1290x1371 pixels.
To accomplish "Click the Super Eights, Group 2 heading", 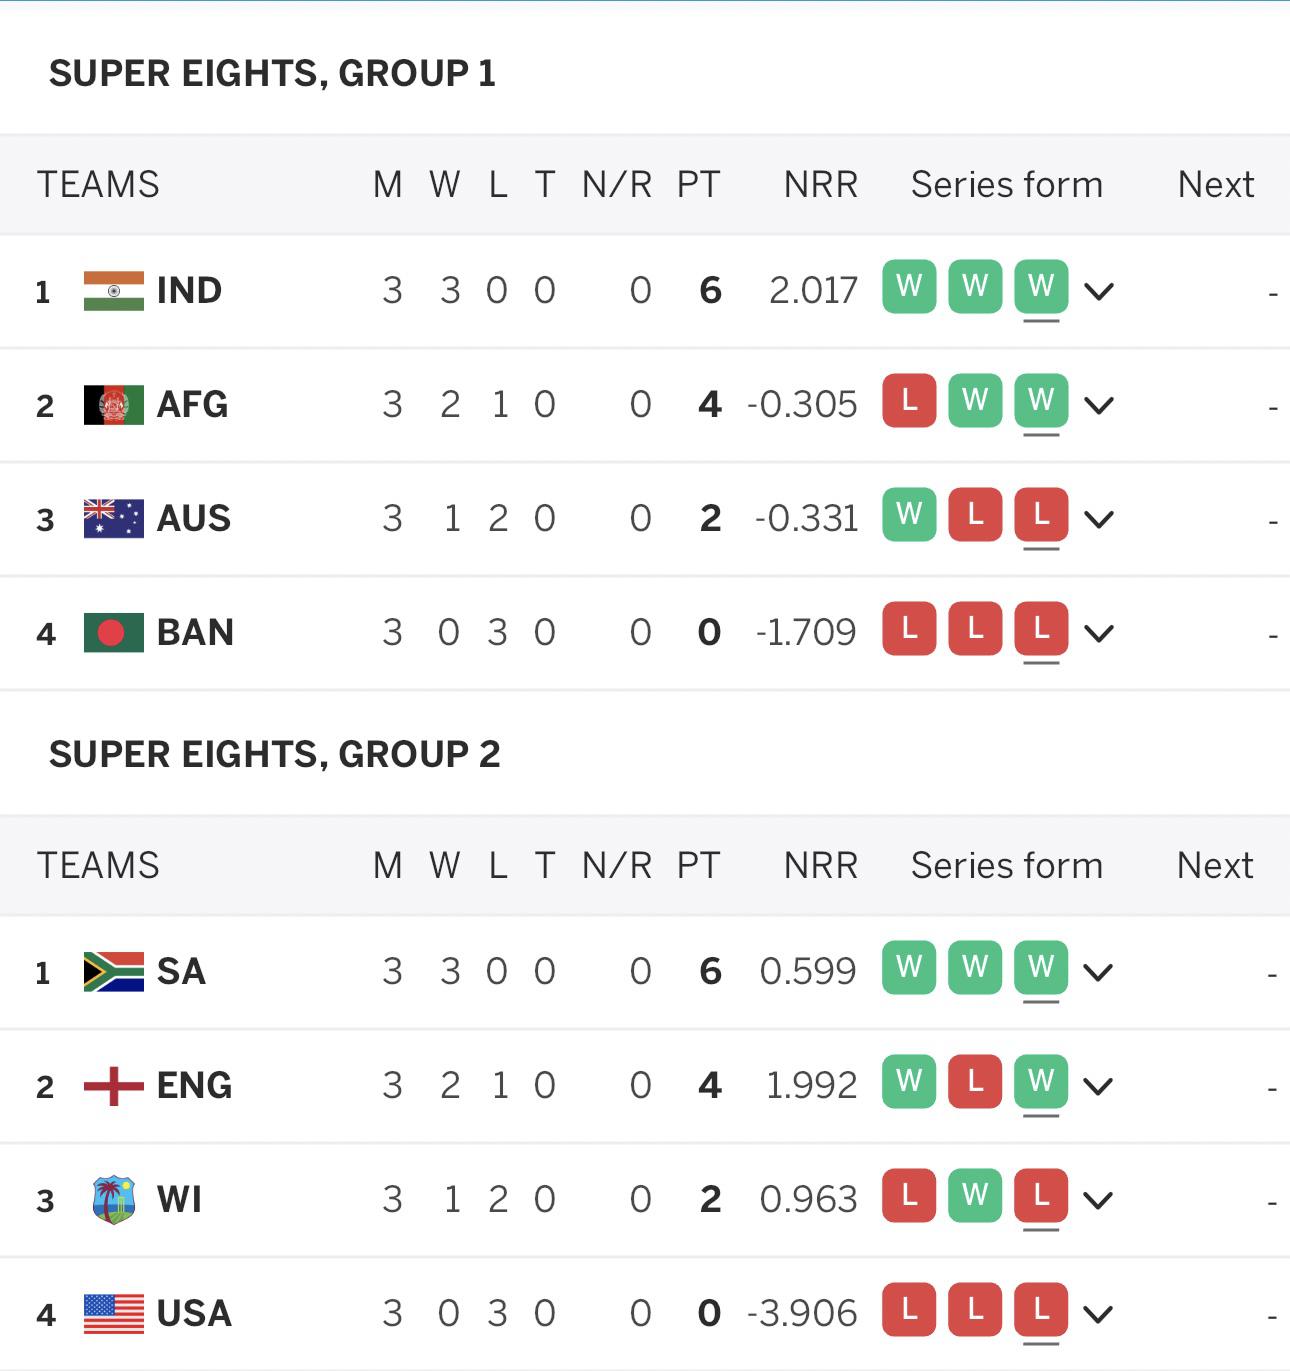I will [274, 754].
